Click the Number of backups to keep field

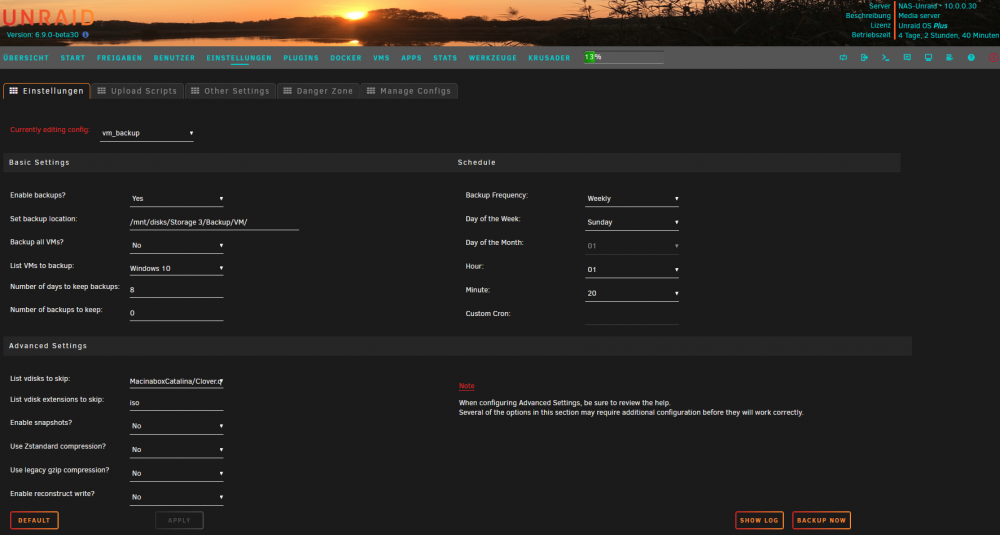(176, 313)
